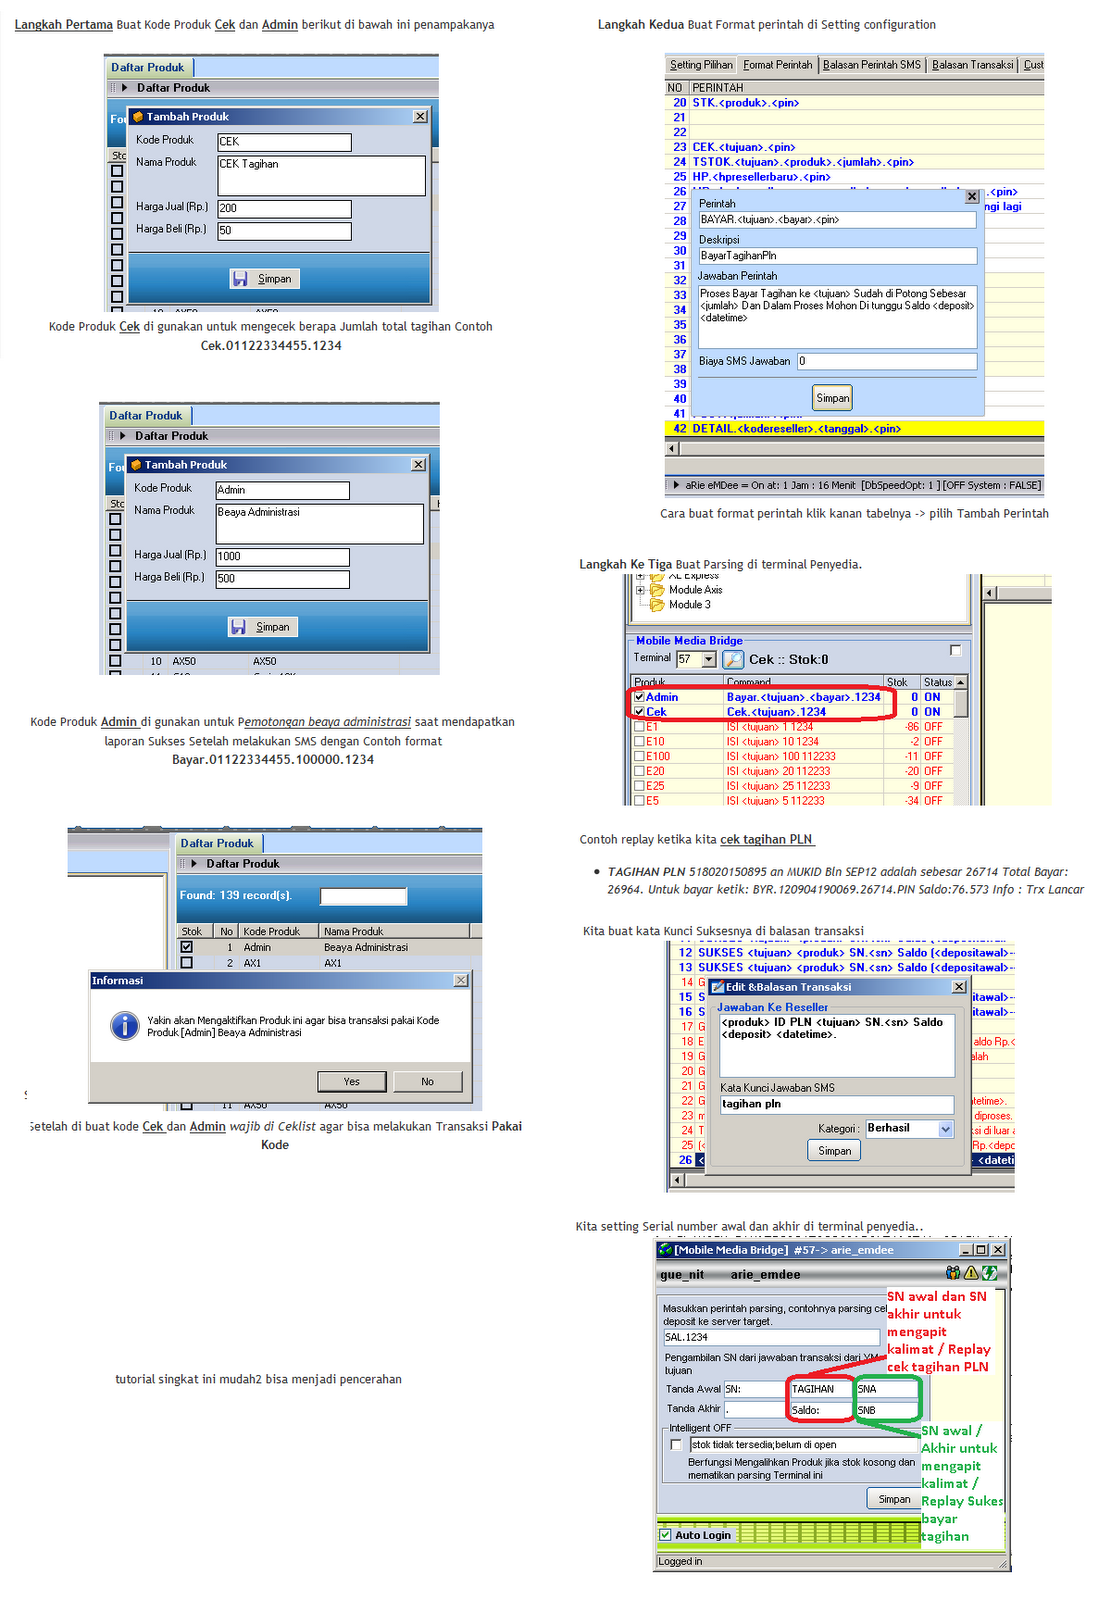1111x1600 pixels.
Task: Click the Harga Beli field with value 500
Action: (x=282, y=579)
